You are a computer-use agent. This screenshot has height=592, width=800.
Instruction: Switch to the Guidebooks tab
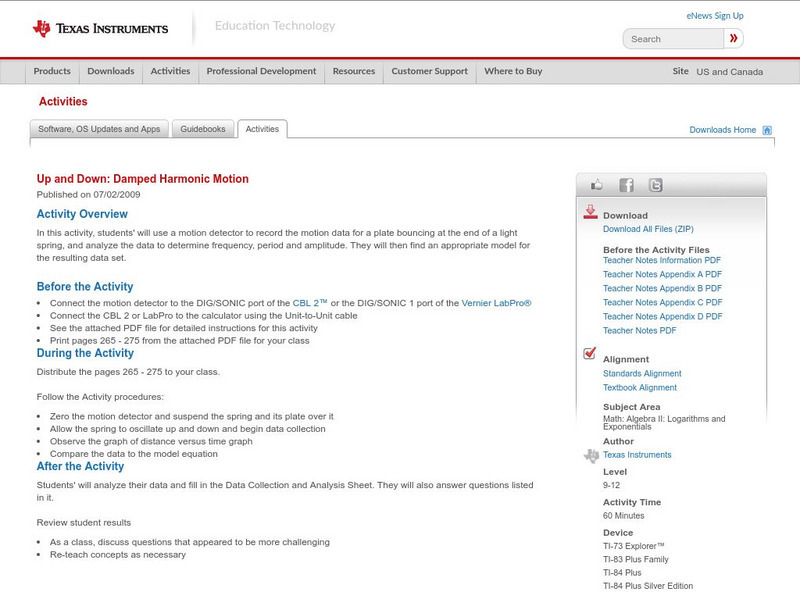(x=203, y=129)
